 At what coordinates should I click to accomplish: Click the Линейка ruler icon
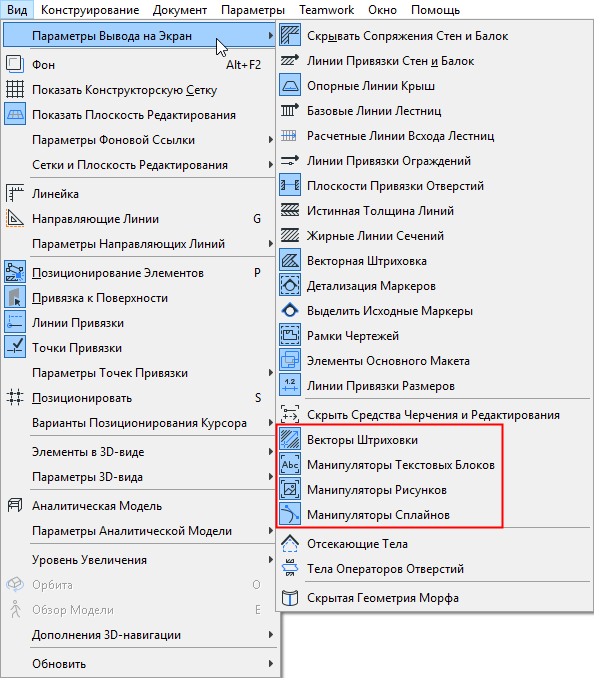click(15, 194)
